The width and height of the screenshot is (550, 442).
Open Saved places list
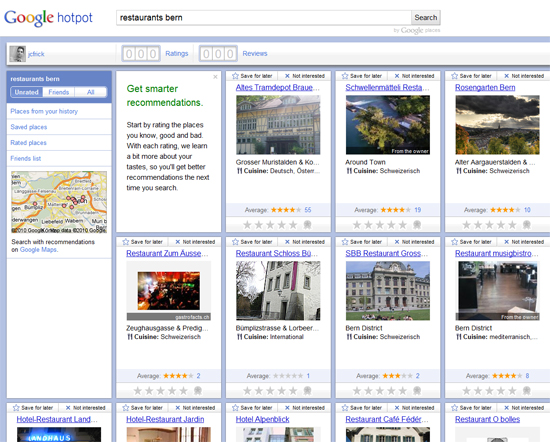coord(29,127)
